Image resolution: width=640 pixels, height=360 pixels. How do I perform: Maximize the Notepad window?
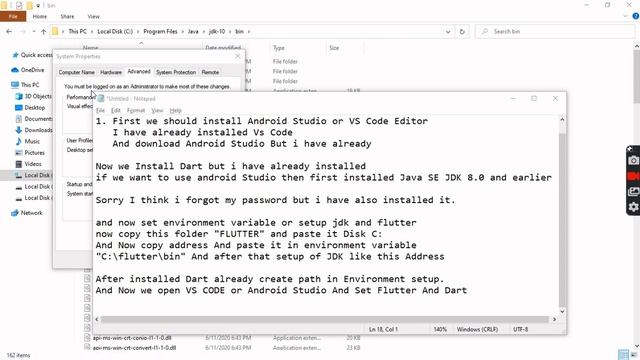click(x=534, y=98)
